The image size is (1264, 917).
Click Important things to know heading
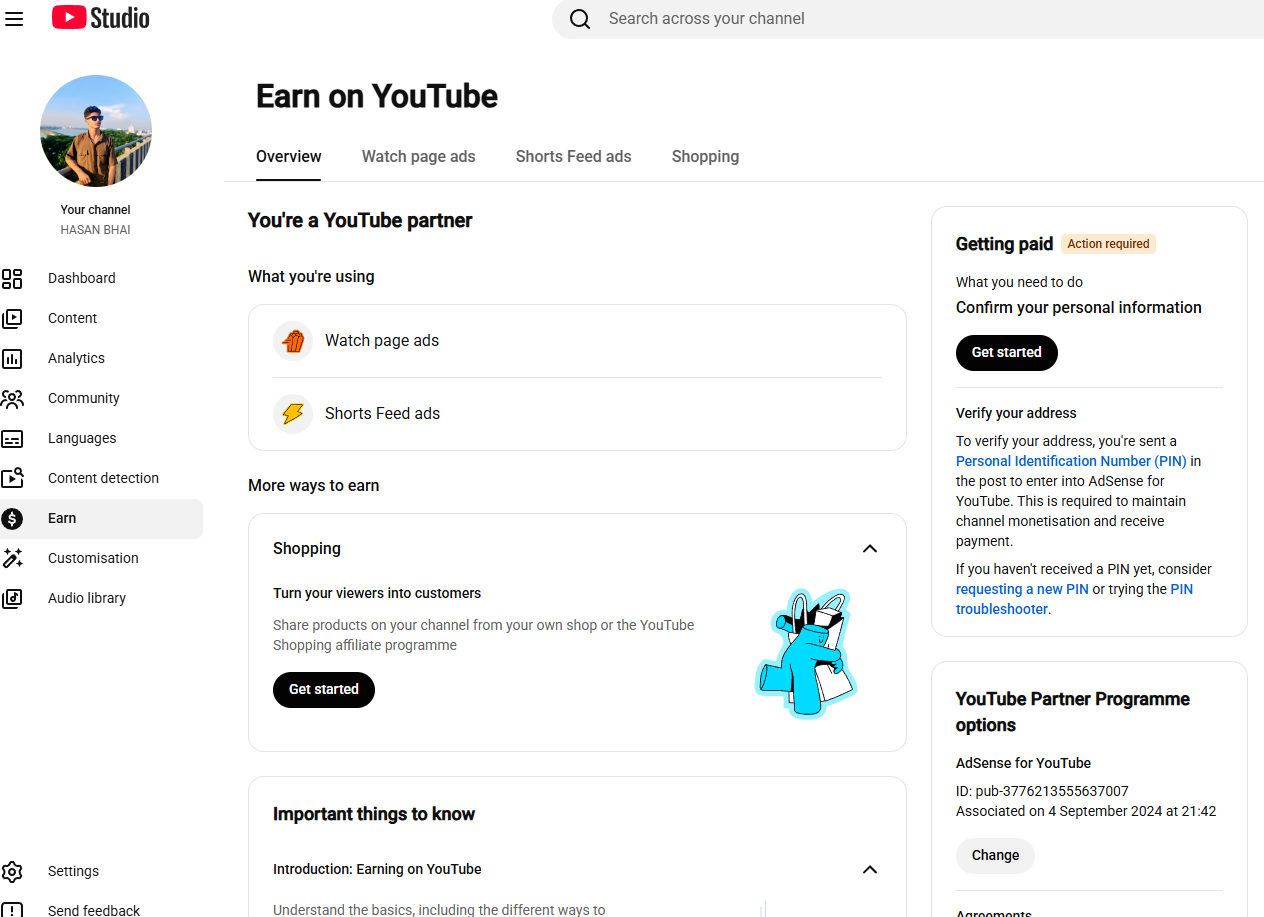pyautogui.click(x=374, y=814)
